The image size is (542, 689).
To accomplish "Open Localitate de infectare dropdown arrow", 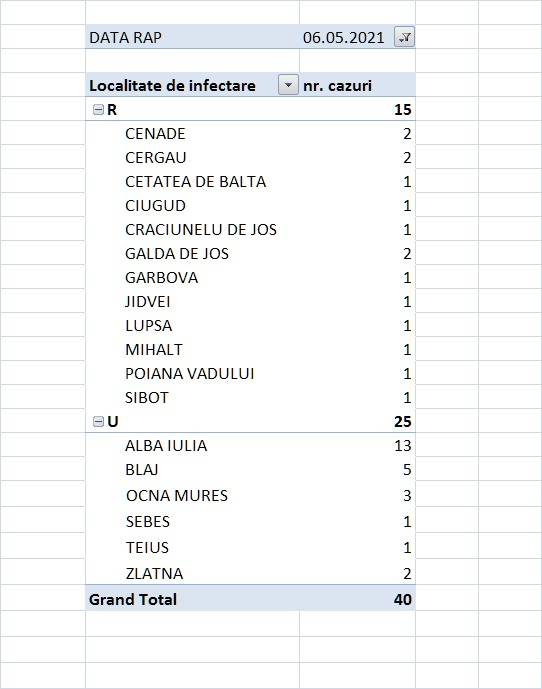I will tap(288, 85).
